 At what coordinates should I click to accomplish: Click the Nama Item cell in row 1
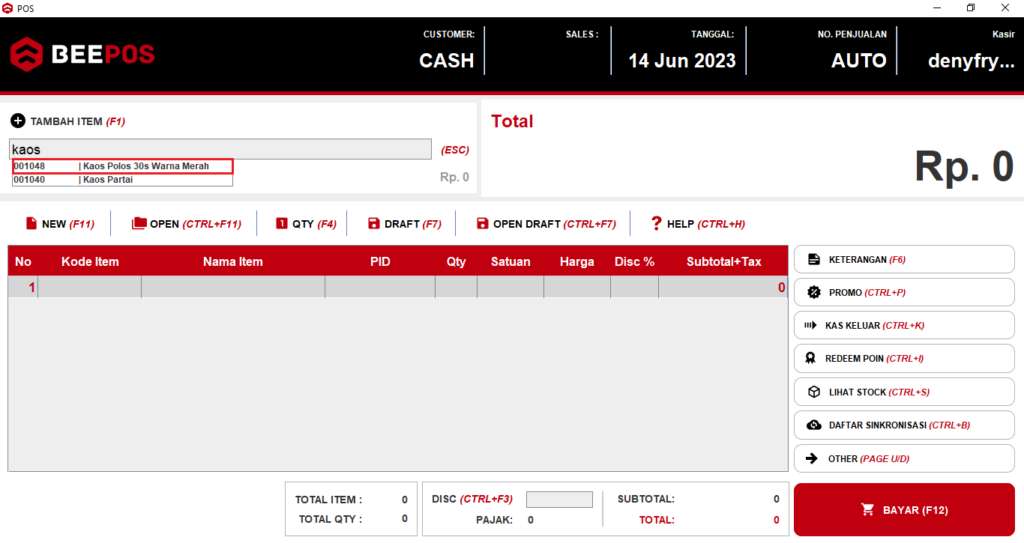point(232,287)
